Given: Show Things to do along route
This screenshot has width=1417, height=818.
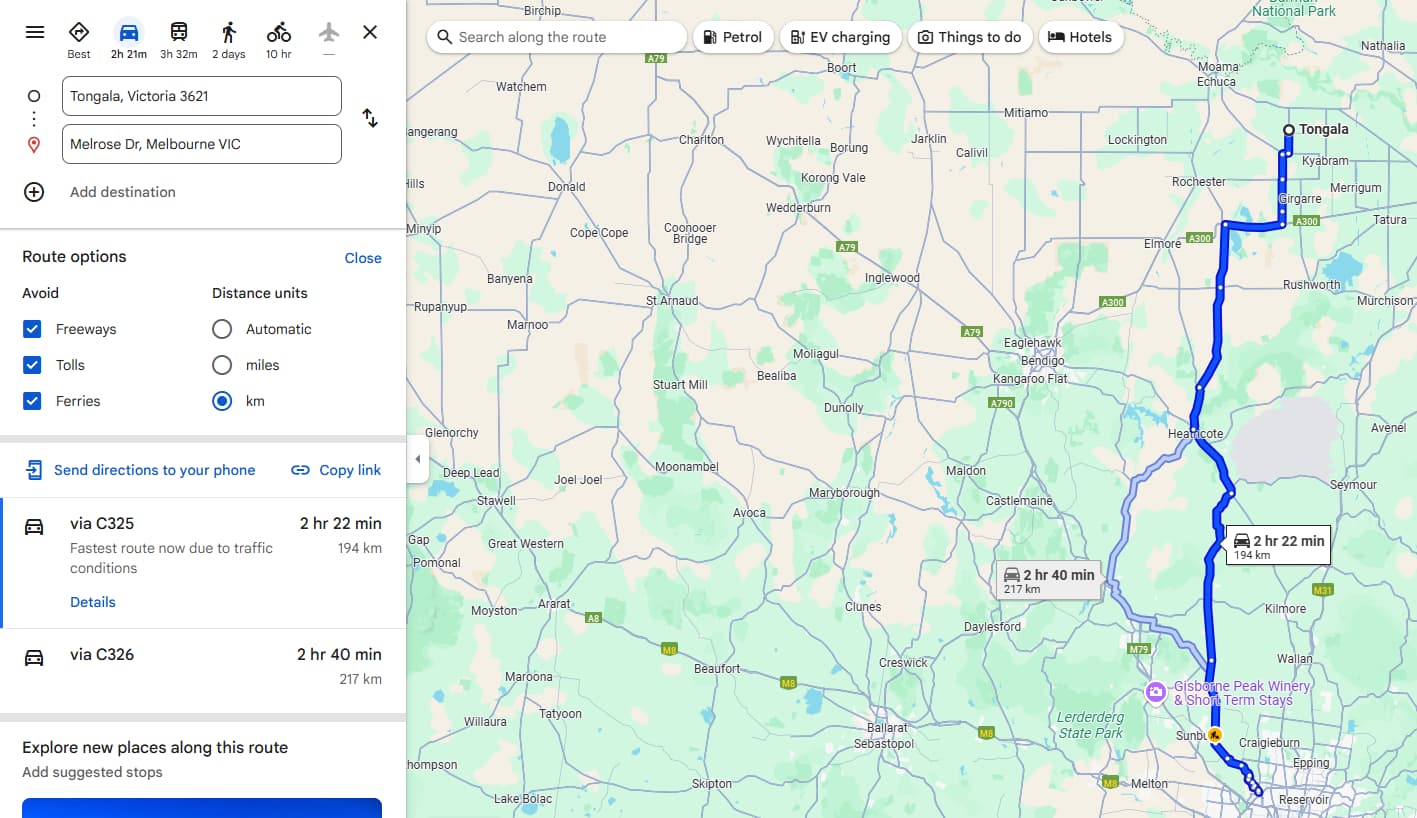Looking at the screenshot, I should point(969,37).
